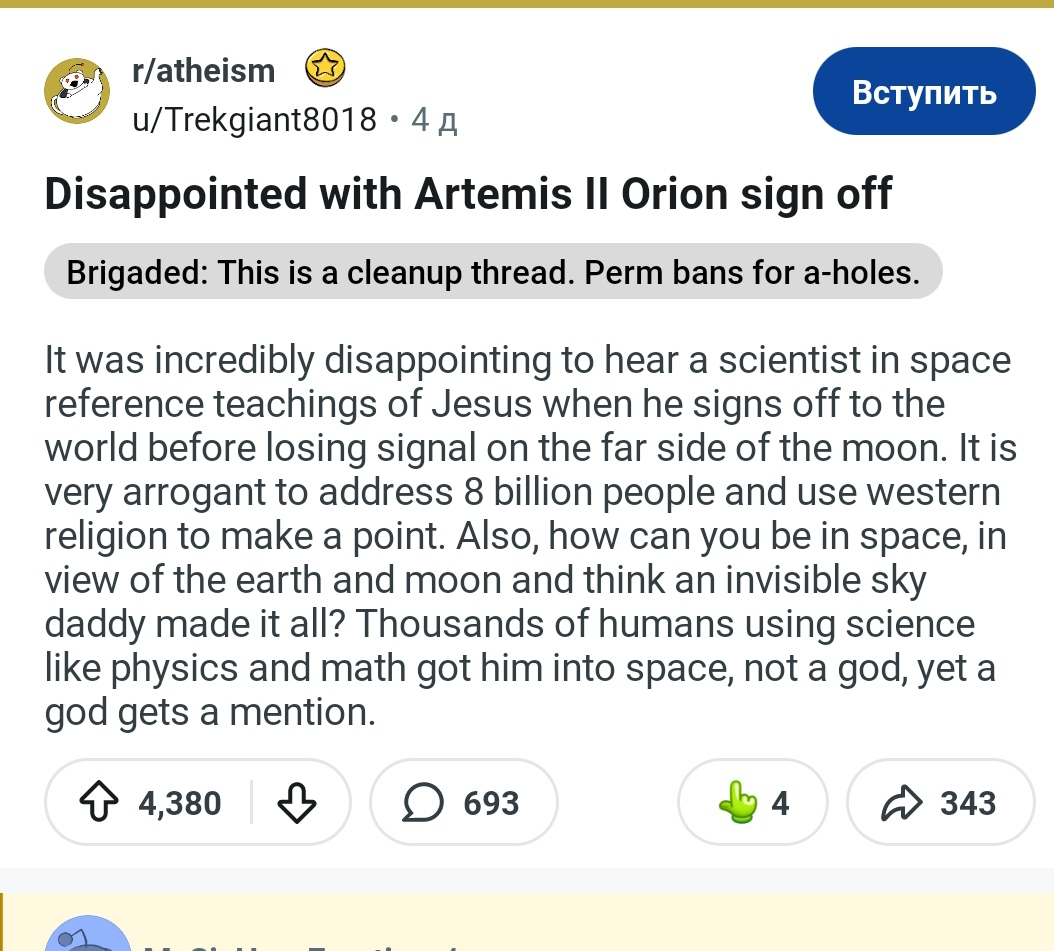
Task: Downvote the post with the down arrow
Action: tap(296, 802)
